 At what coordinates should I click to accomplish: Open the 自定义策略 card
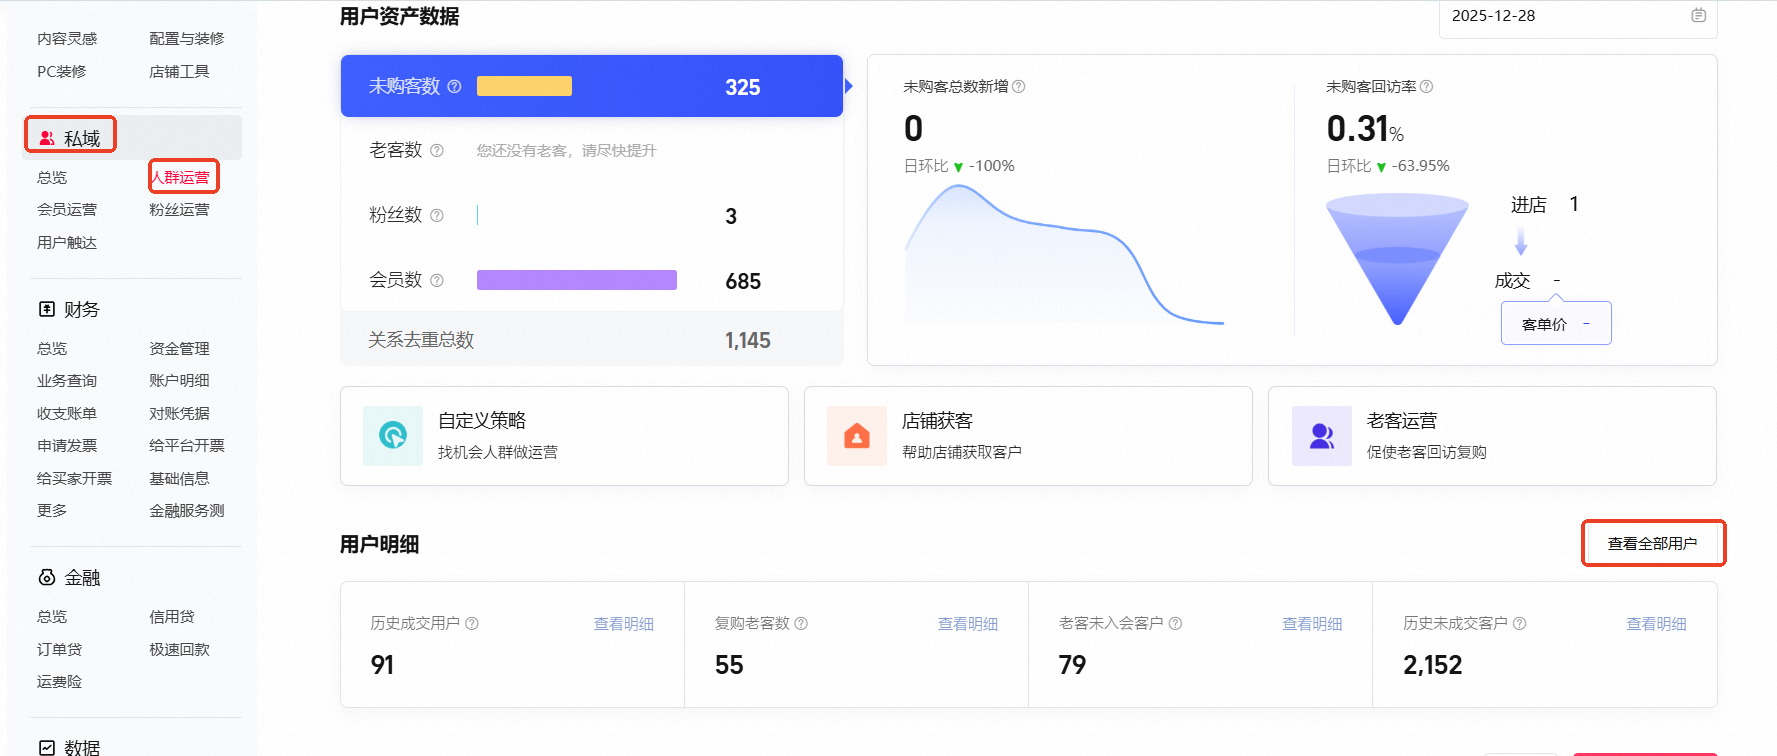(x=564, y=436)
